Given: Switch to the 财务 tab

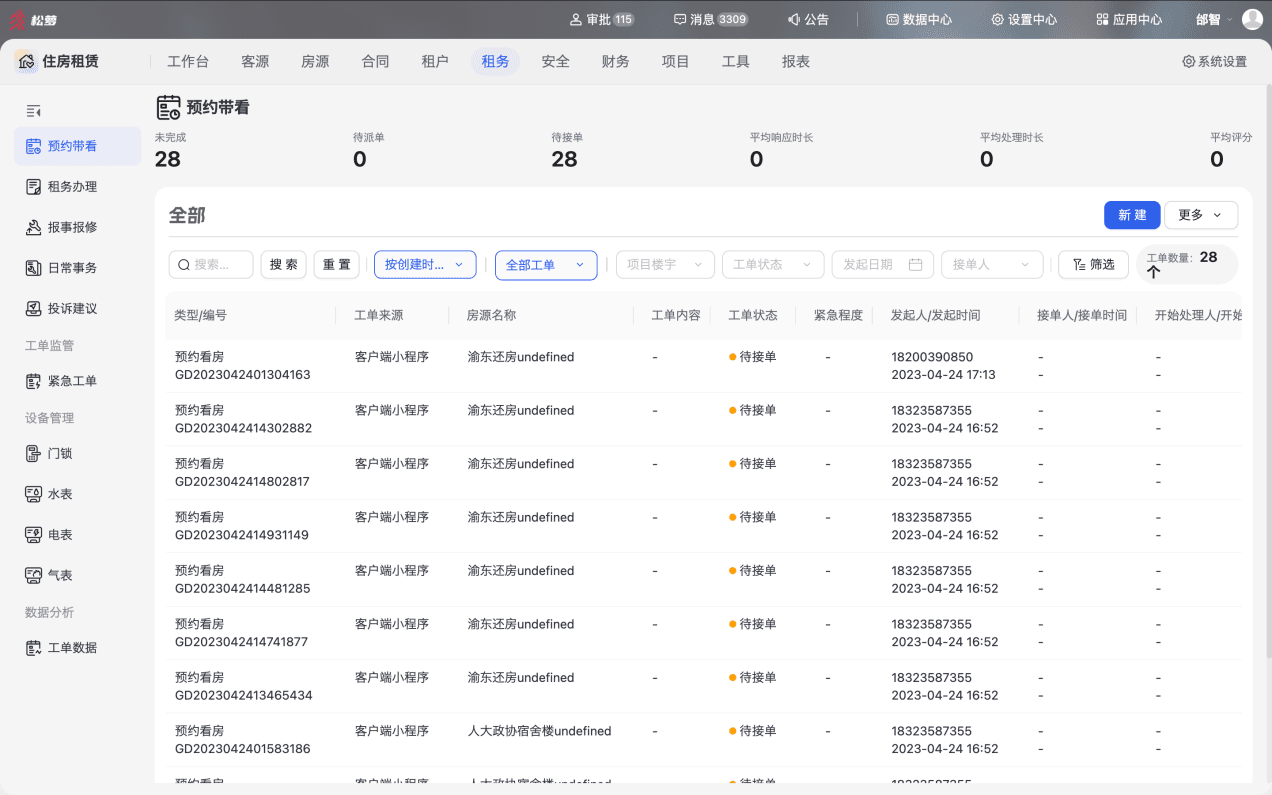Looking at the screenshot, I should point(615,61).
